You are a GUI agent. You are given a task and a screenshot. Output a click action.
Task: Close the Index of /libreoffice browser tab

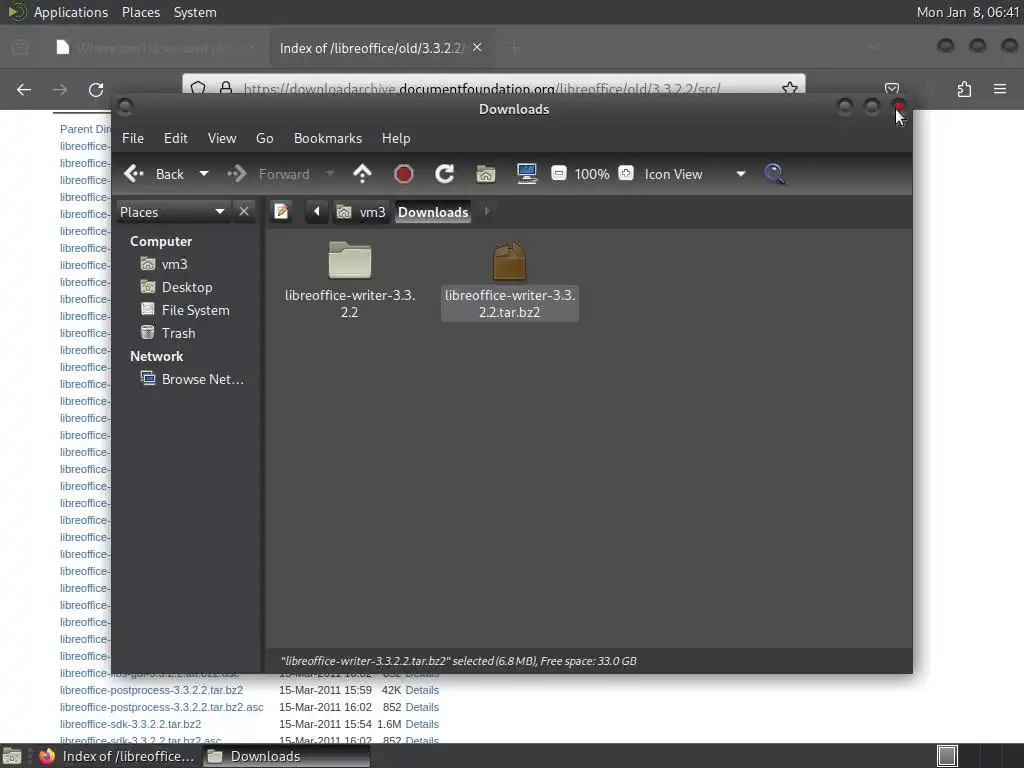coord(477,48)
